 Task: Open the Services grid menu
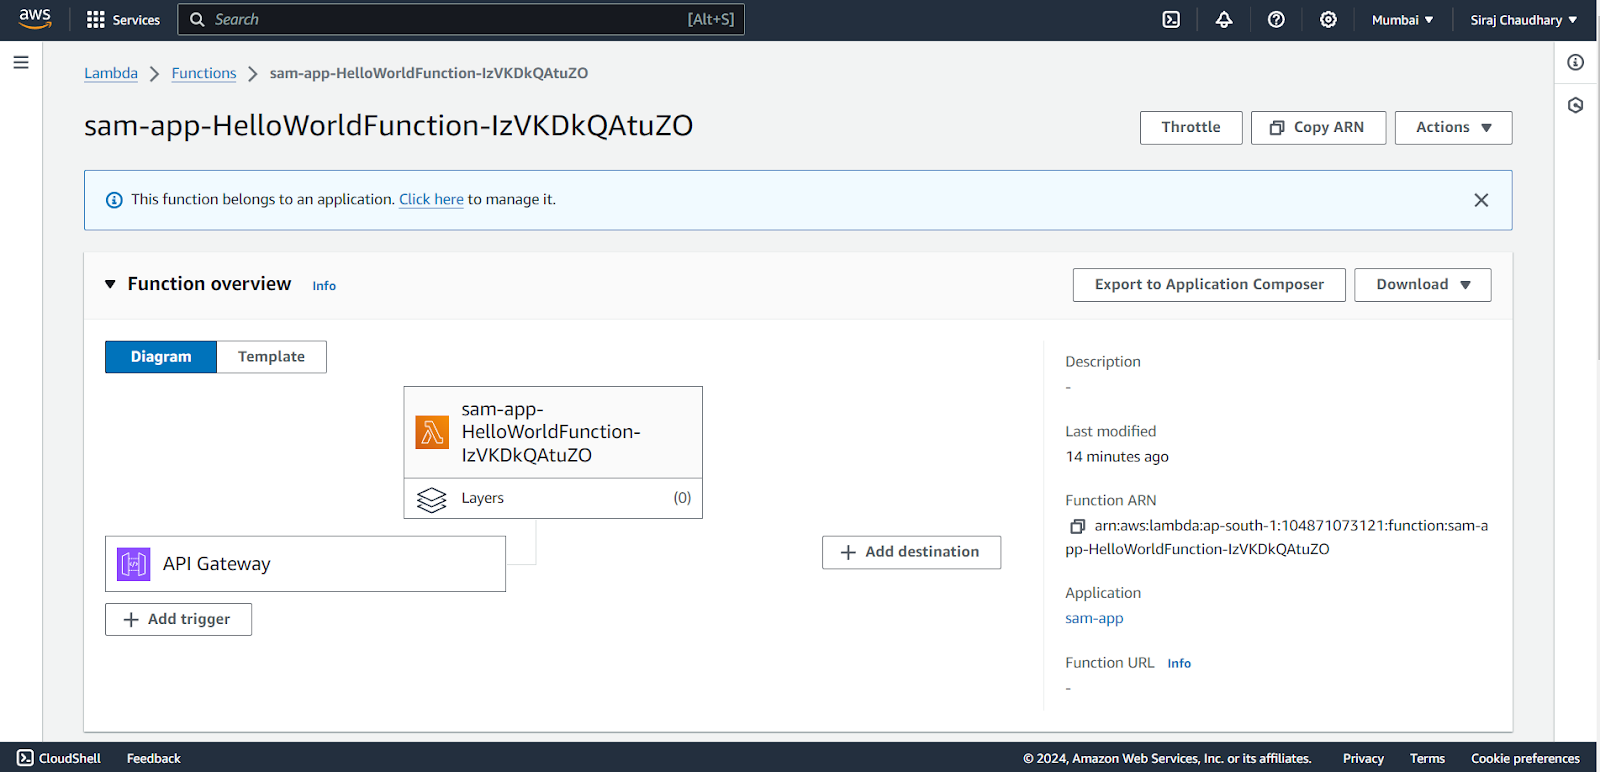pyautogui.click(x=123, y=20)
